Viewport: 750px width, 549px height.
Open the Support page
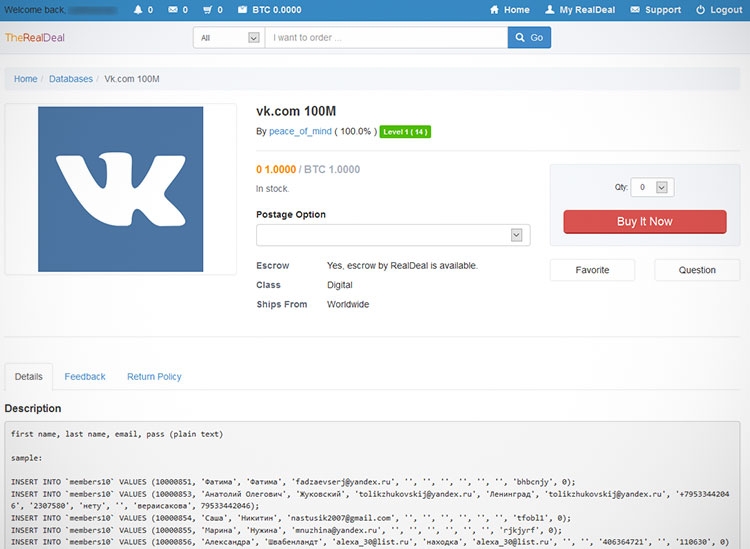tap(655, 10)
